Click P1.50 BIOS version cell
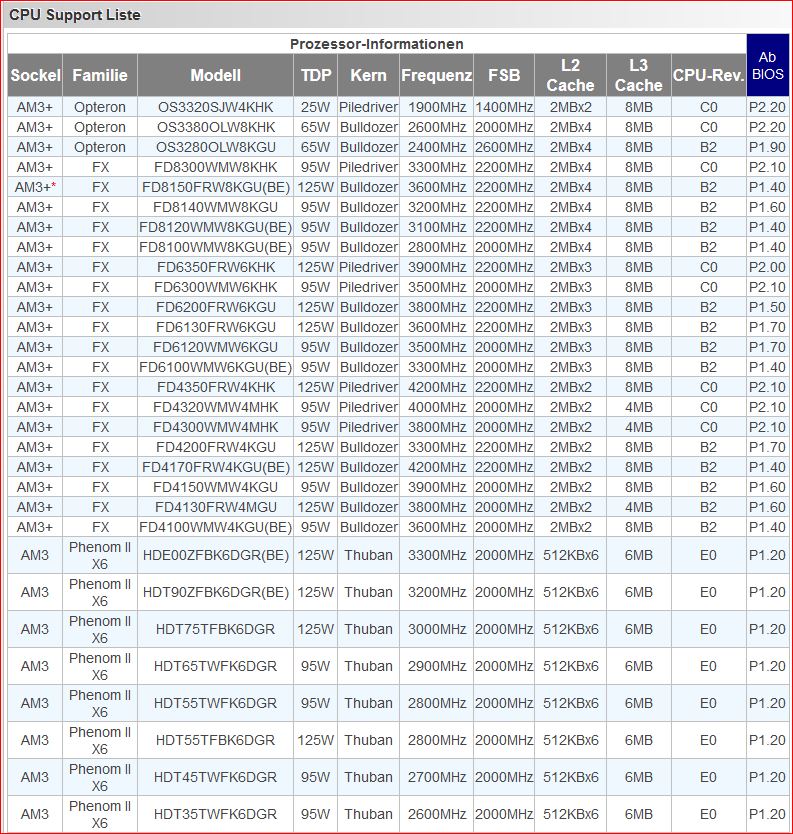 [x=767, y=307]
